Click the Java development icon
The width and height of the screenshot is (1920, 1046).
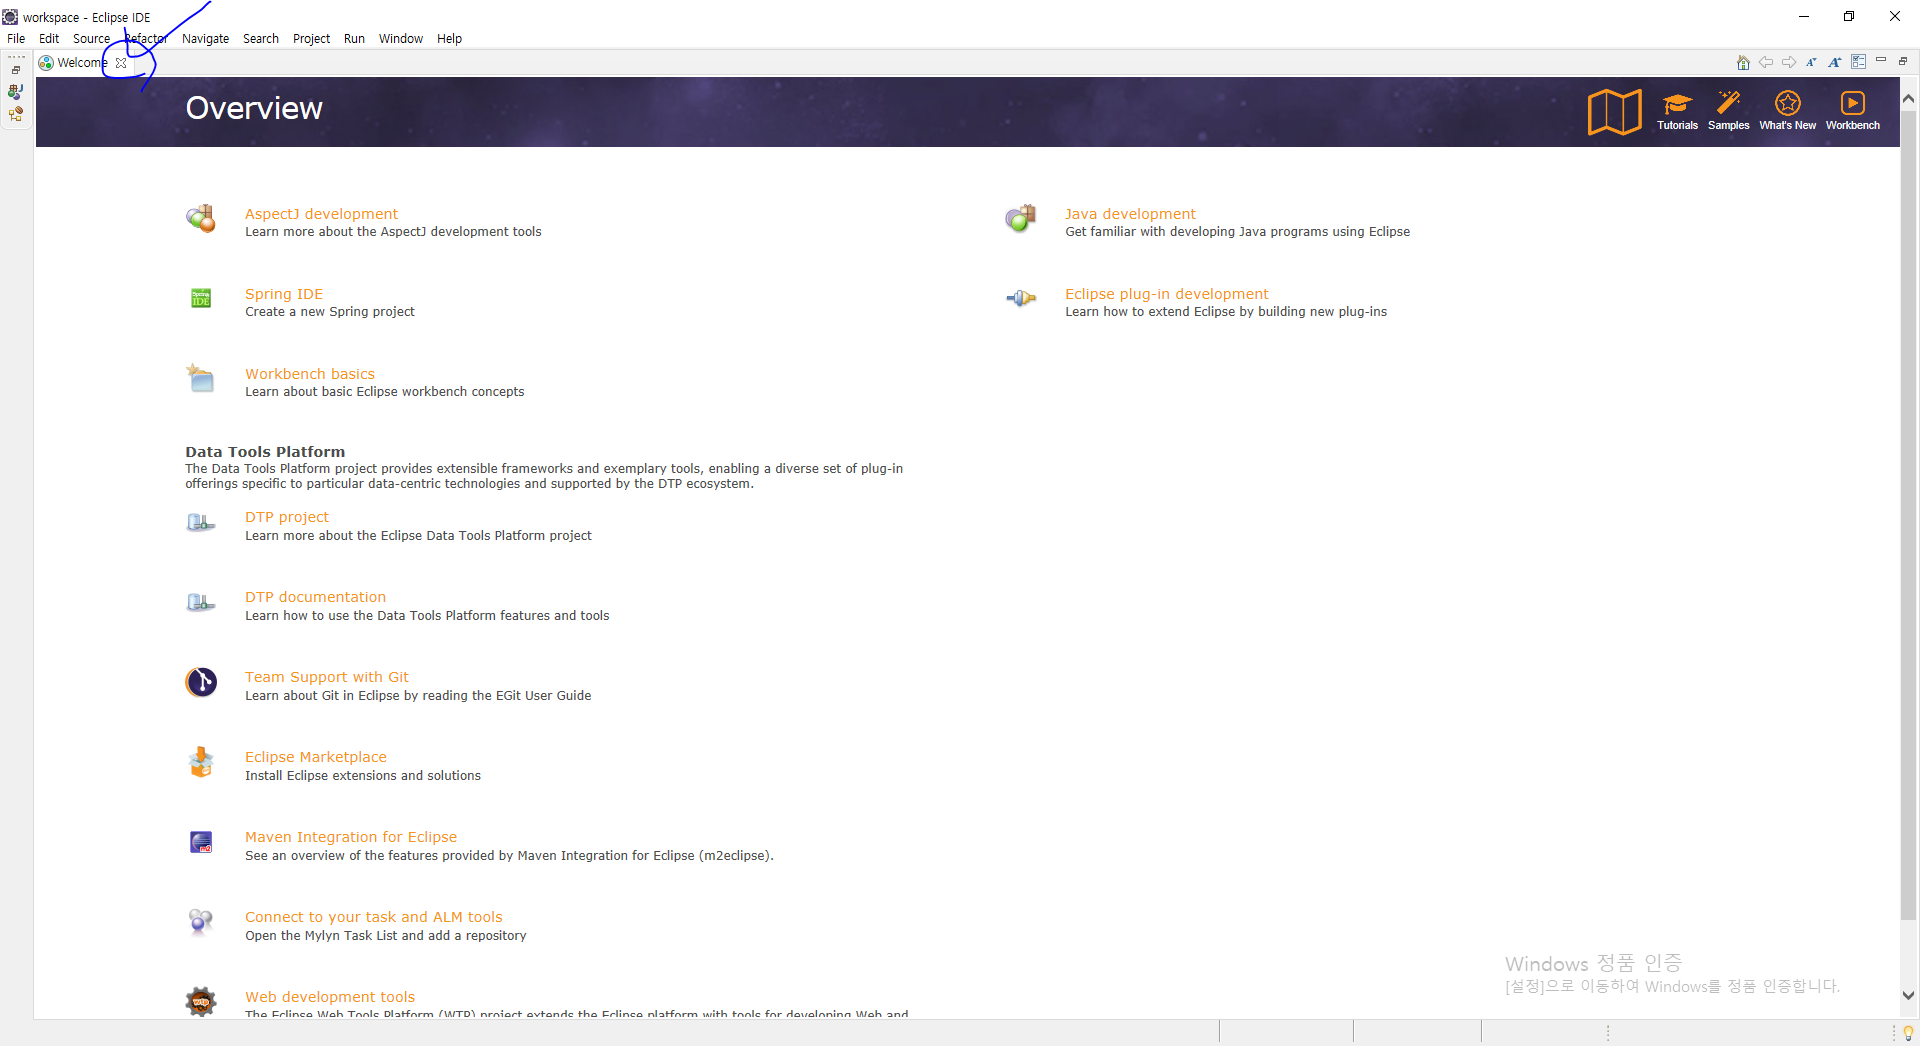(1021, 218)
